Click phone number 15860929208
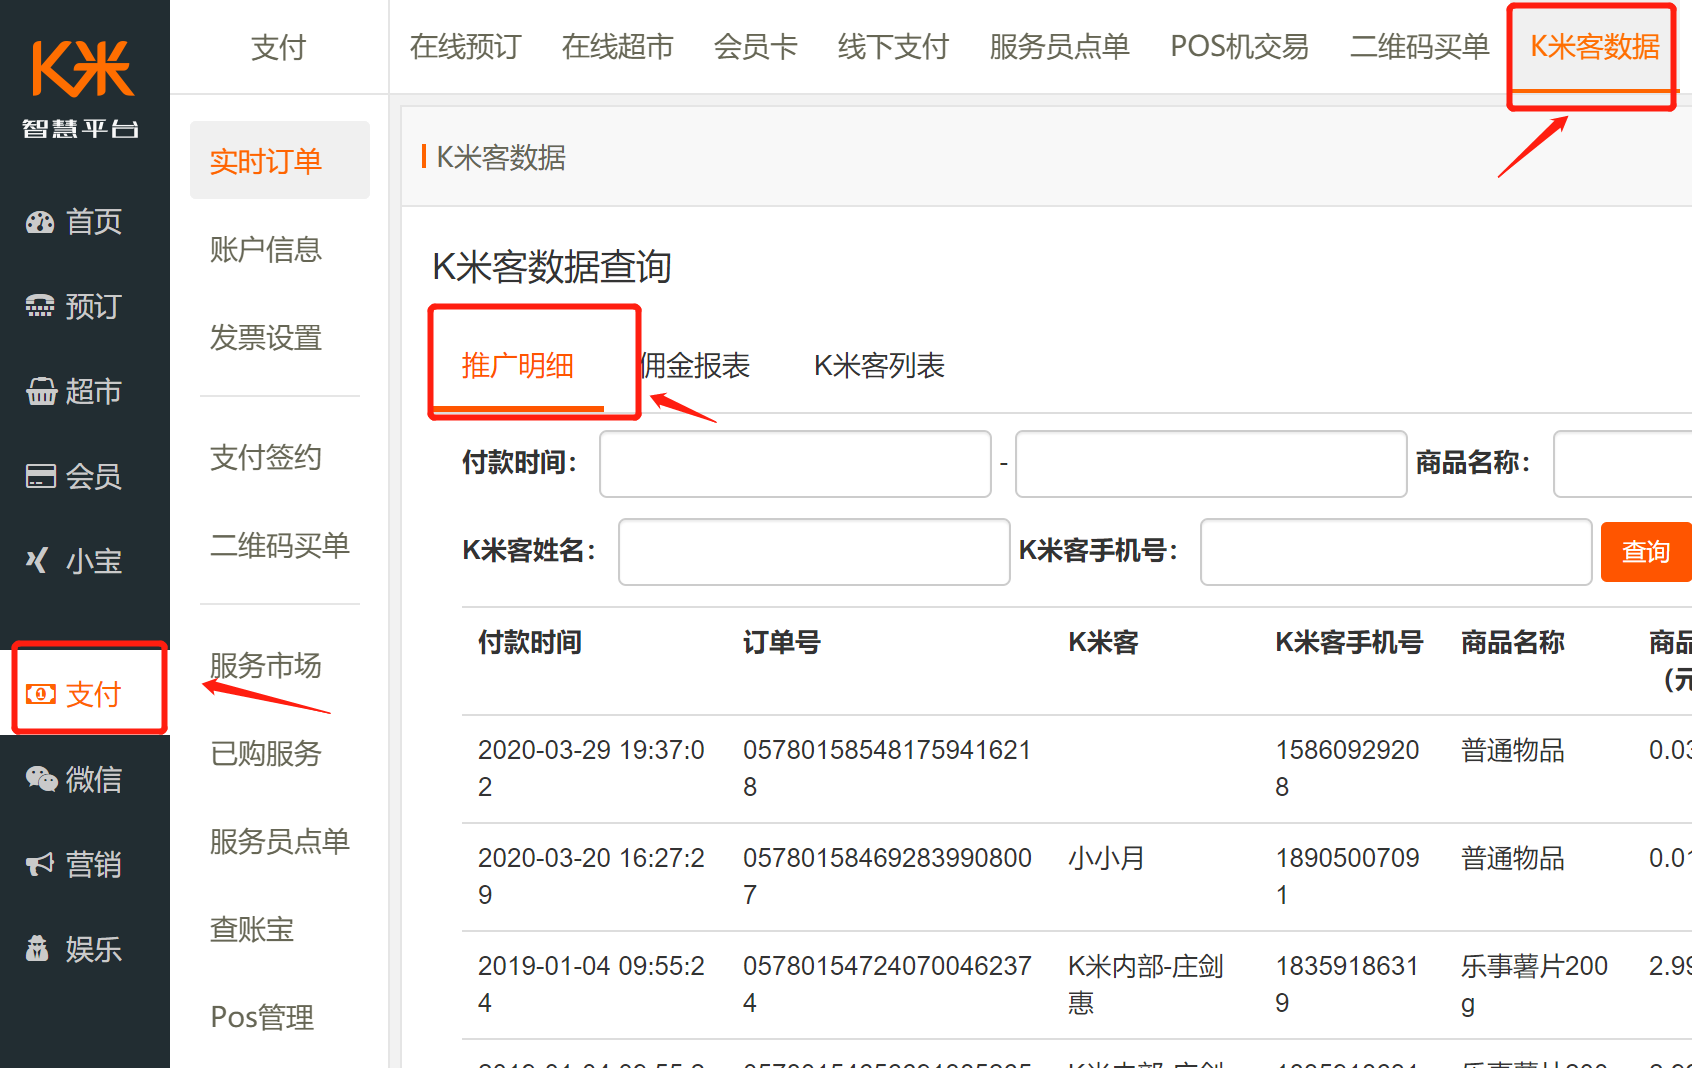 click(1347, 768)
